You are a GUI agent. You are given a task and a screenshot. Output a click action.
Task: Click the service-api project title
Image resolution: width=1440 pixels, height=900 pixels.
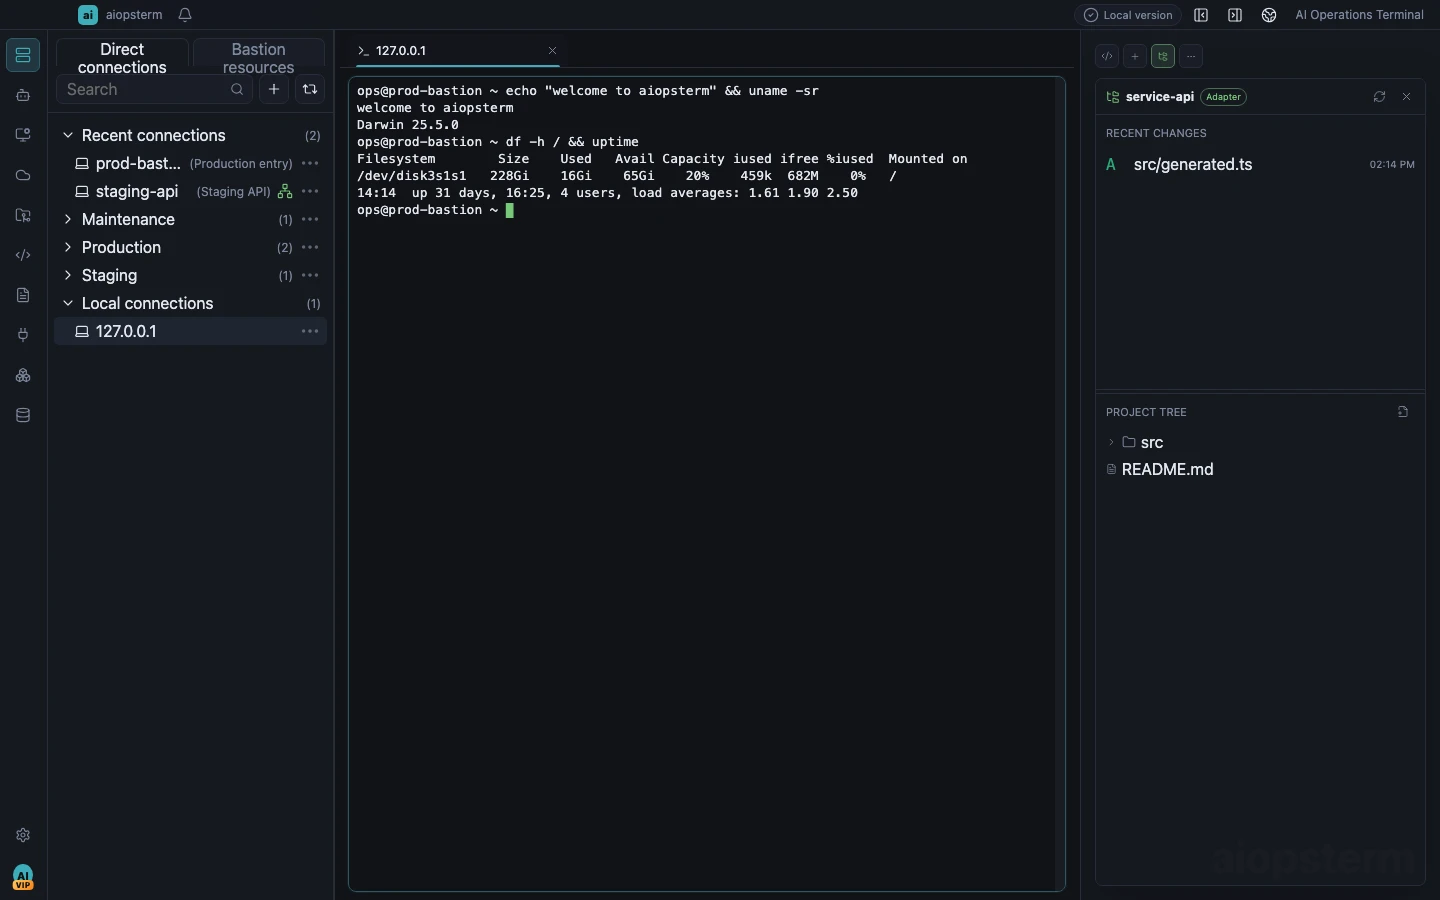1160,97
